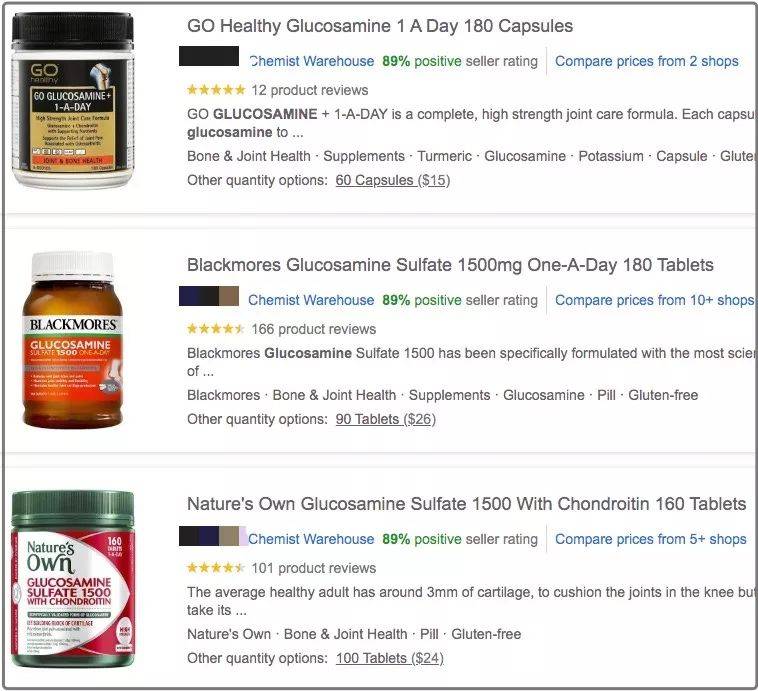
Task: Click the price box of Blackmores listing
Action: coord(209,296)
